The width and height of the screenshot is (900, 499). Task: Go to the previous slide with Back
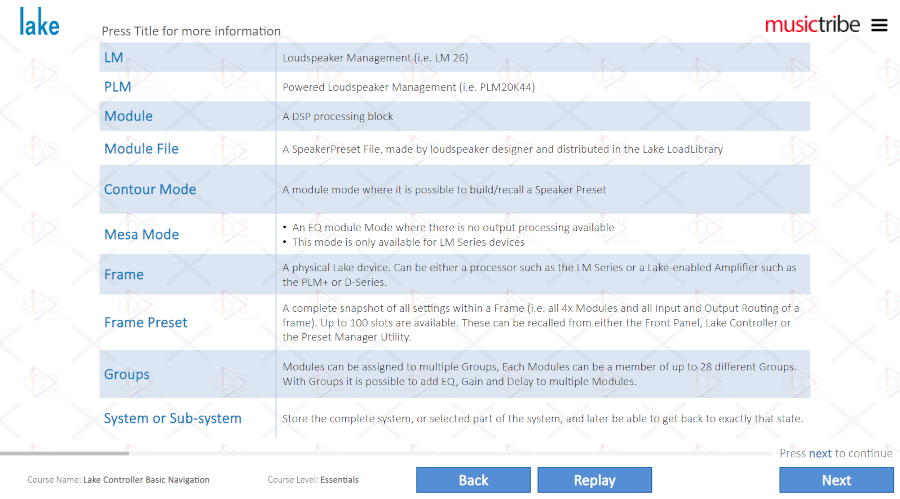point(474,480)
